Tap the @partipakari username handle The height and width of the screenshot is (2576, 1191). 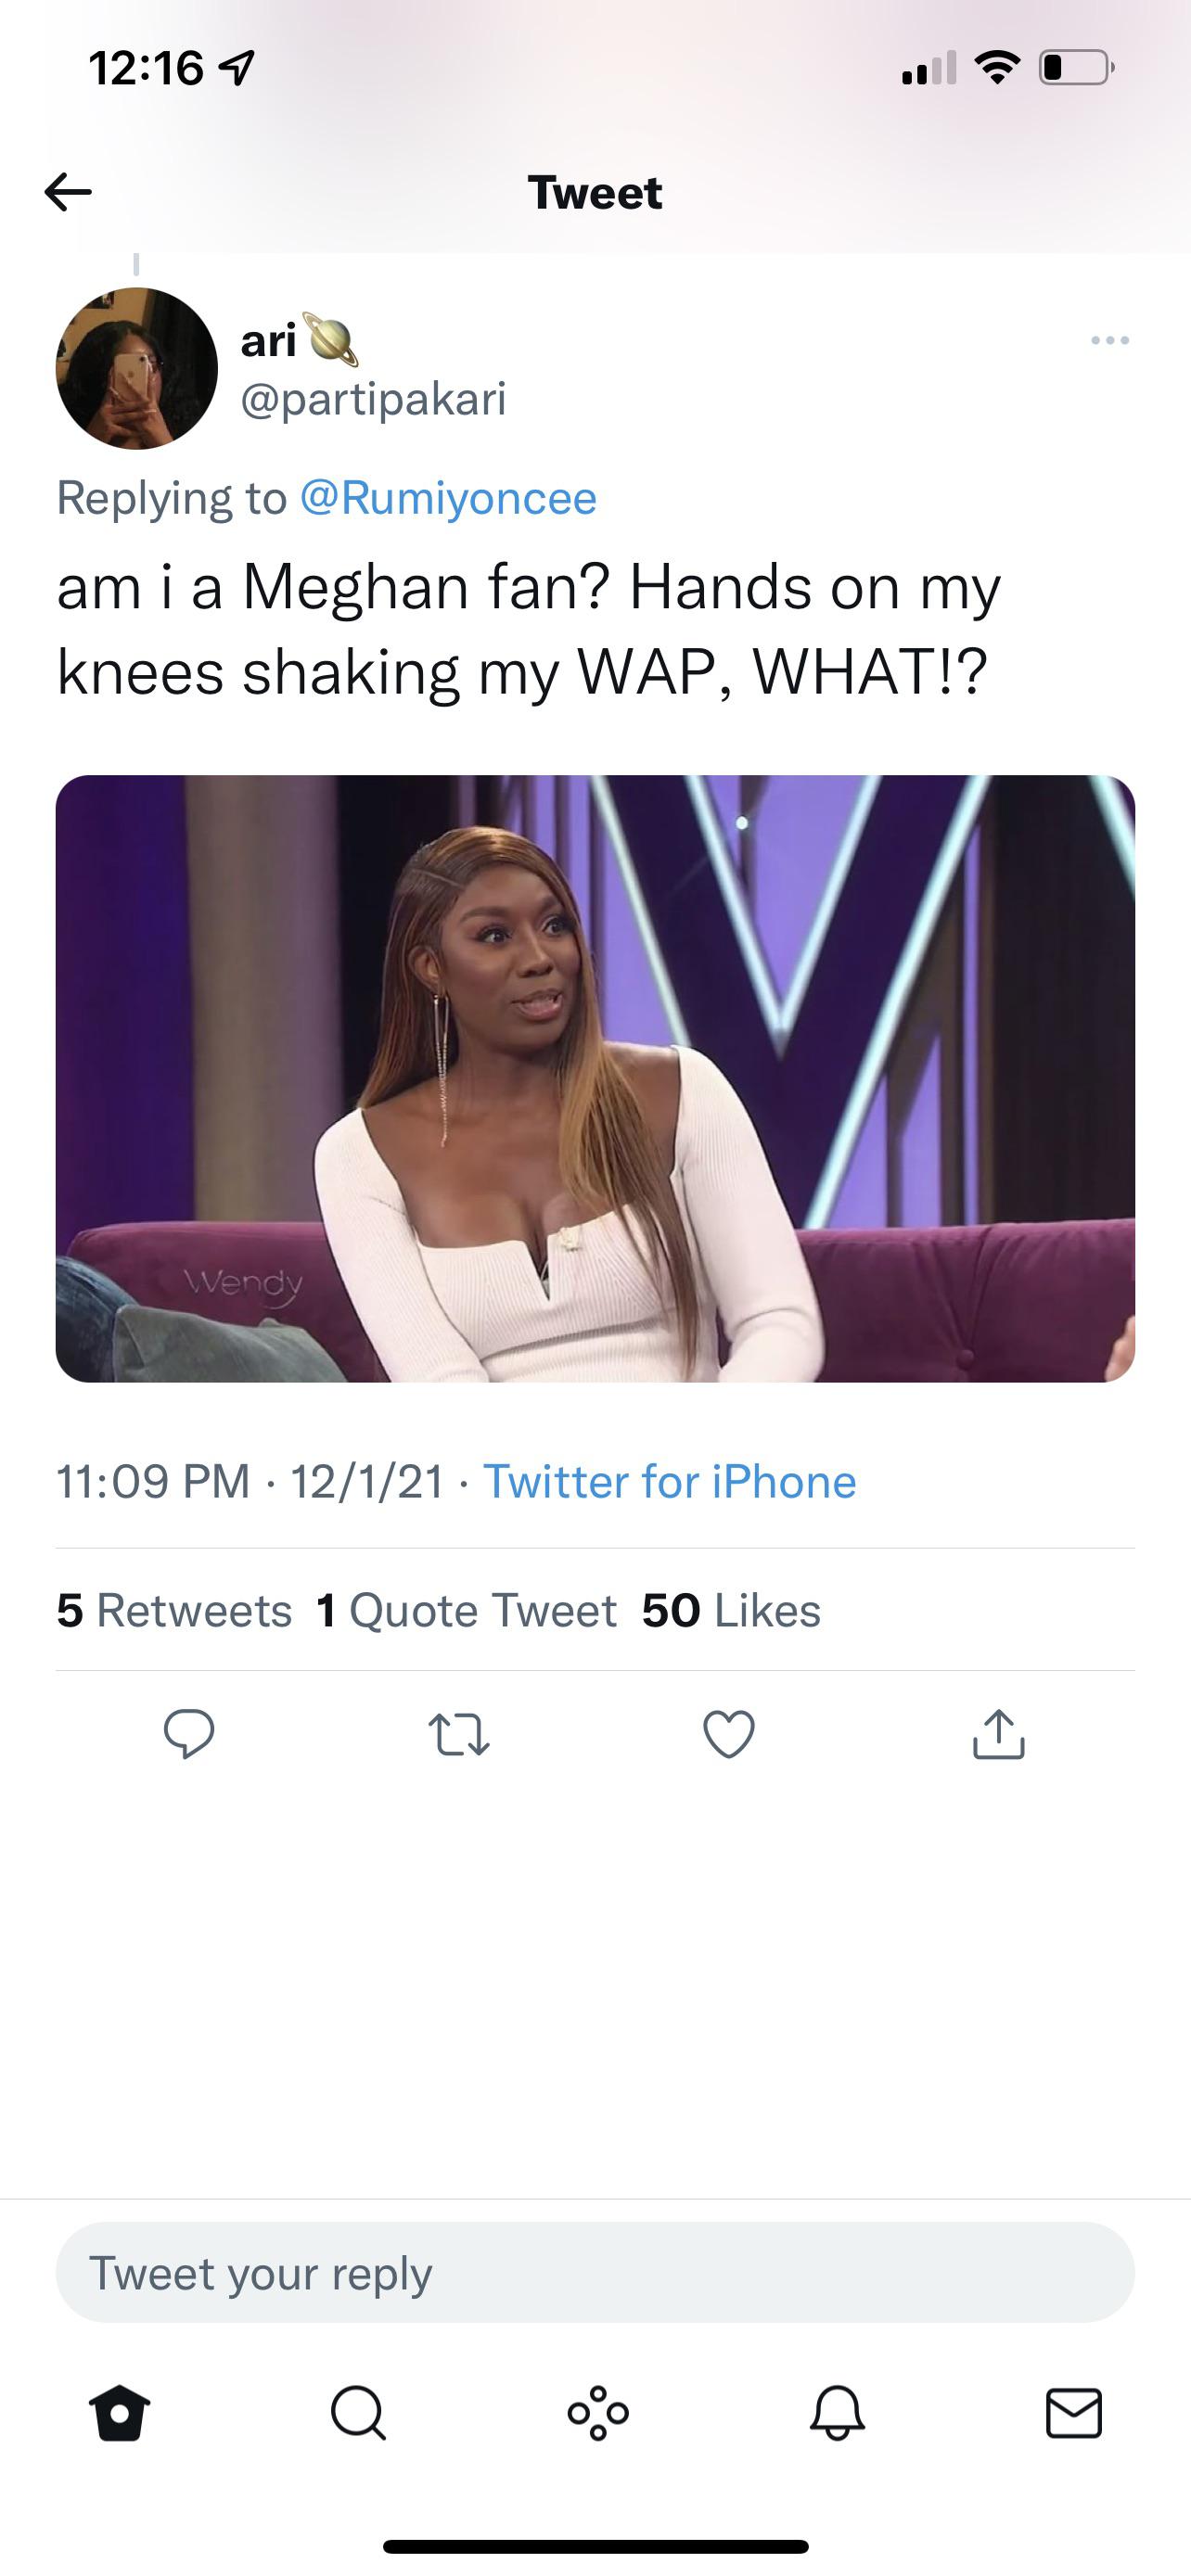tap(374, 399)
